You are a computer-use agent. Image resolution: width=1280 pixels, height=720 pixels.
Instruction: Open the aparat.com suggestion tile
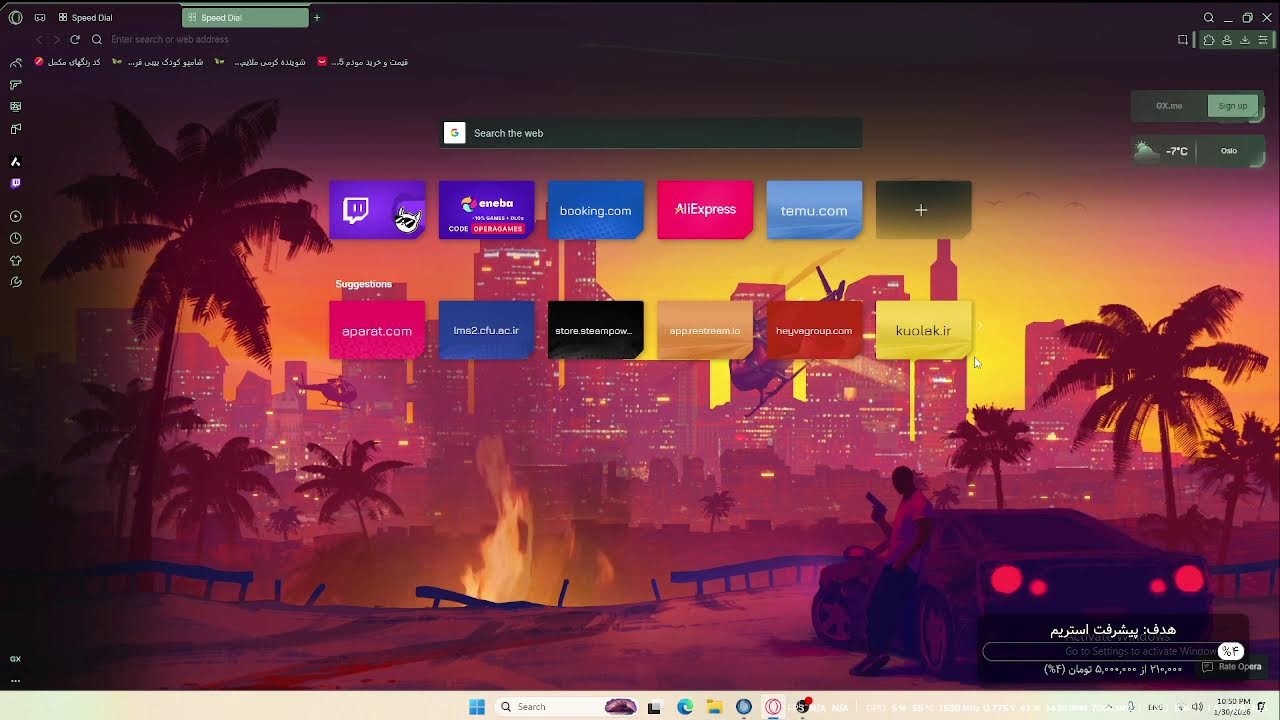(377, 330)
